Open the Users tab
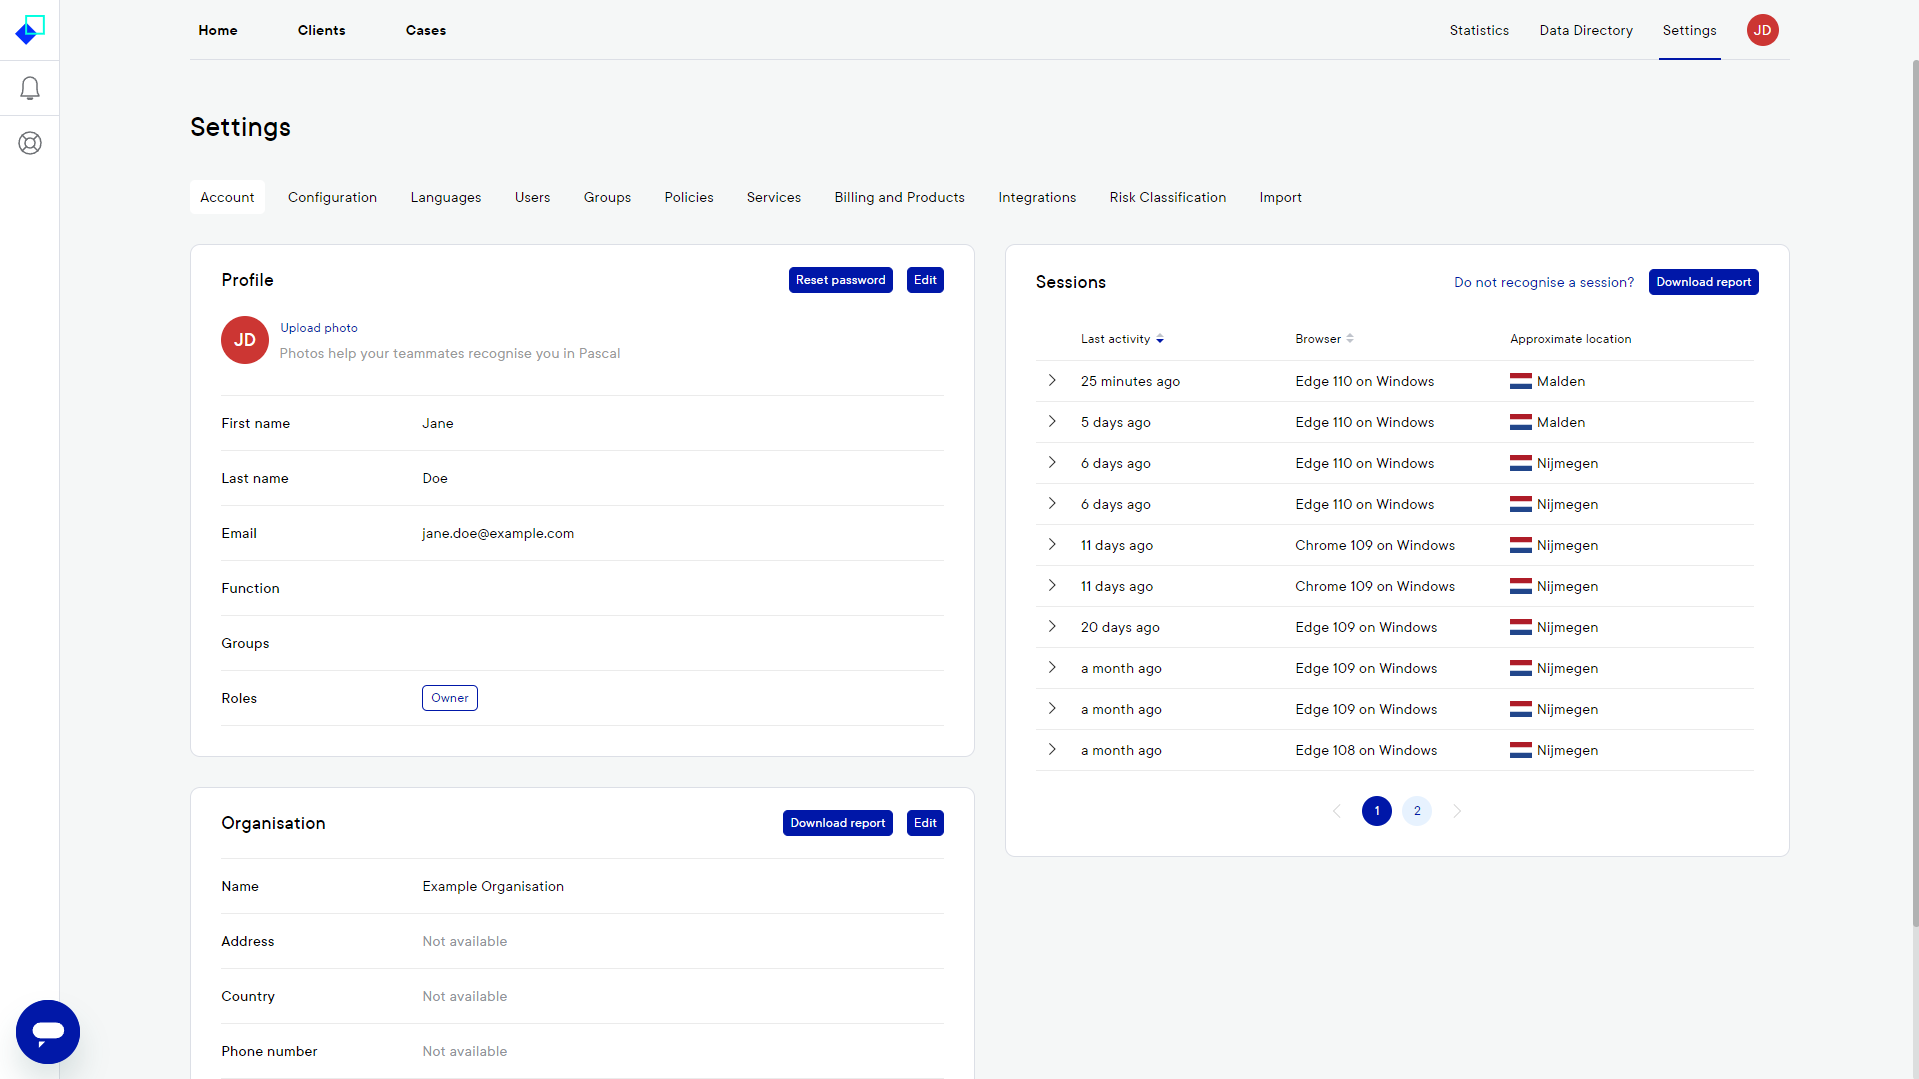Screen dimensions: 1919x1079 click(x=532, y=197)
